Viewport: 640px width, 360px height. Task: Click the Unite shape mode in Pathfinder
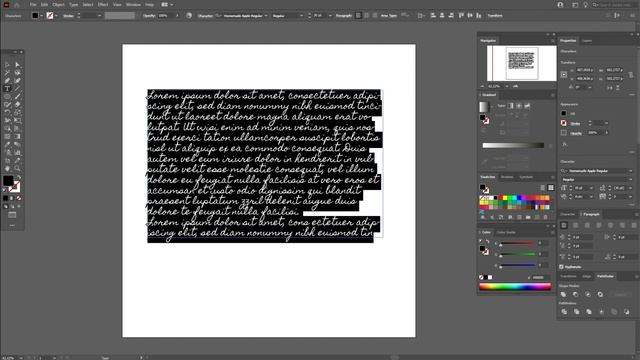coord(564,294)
